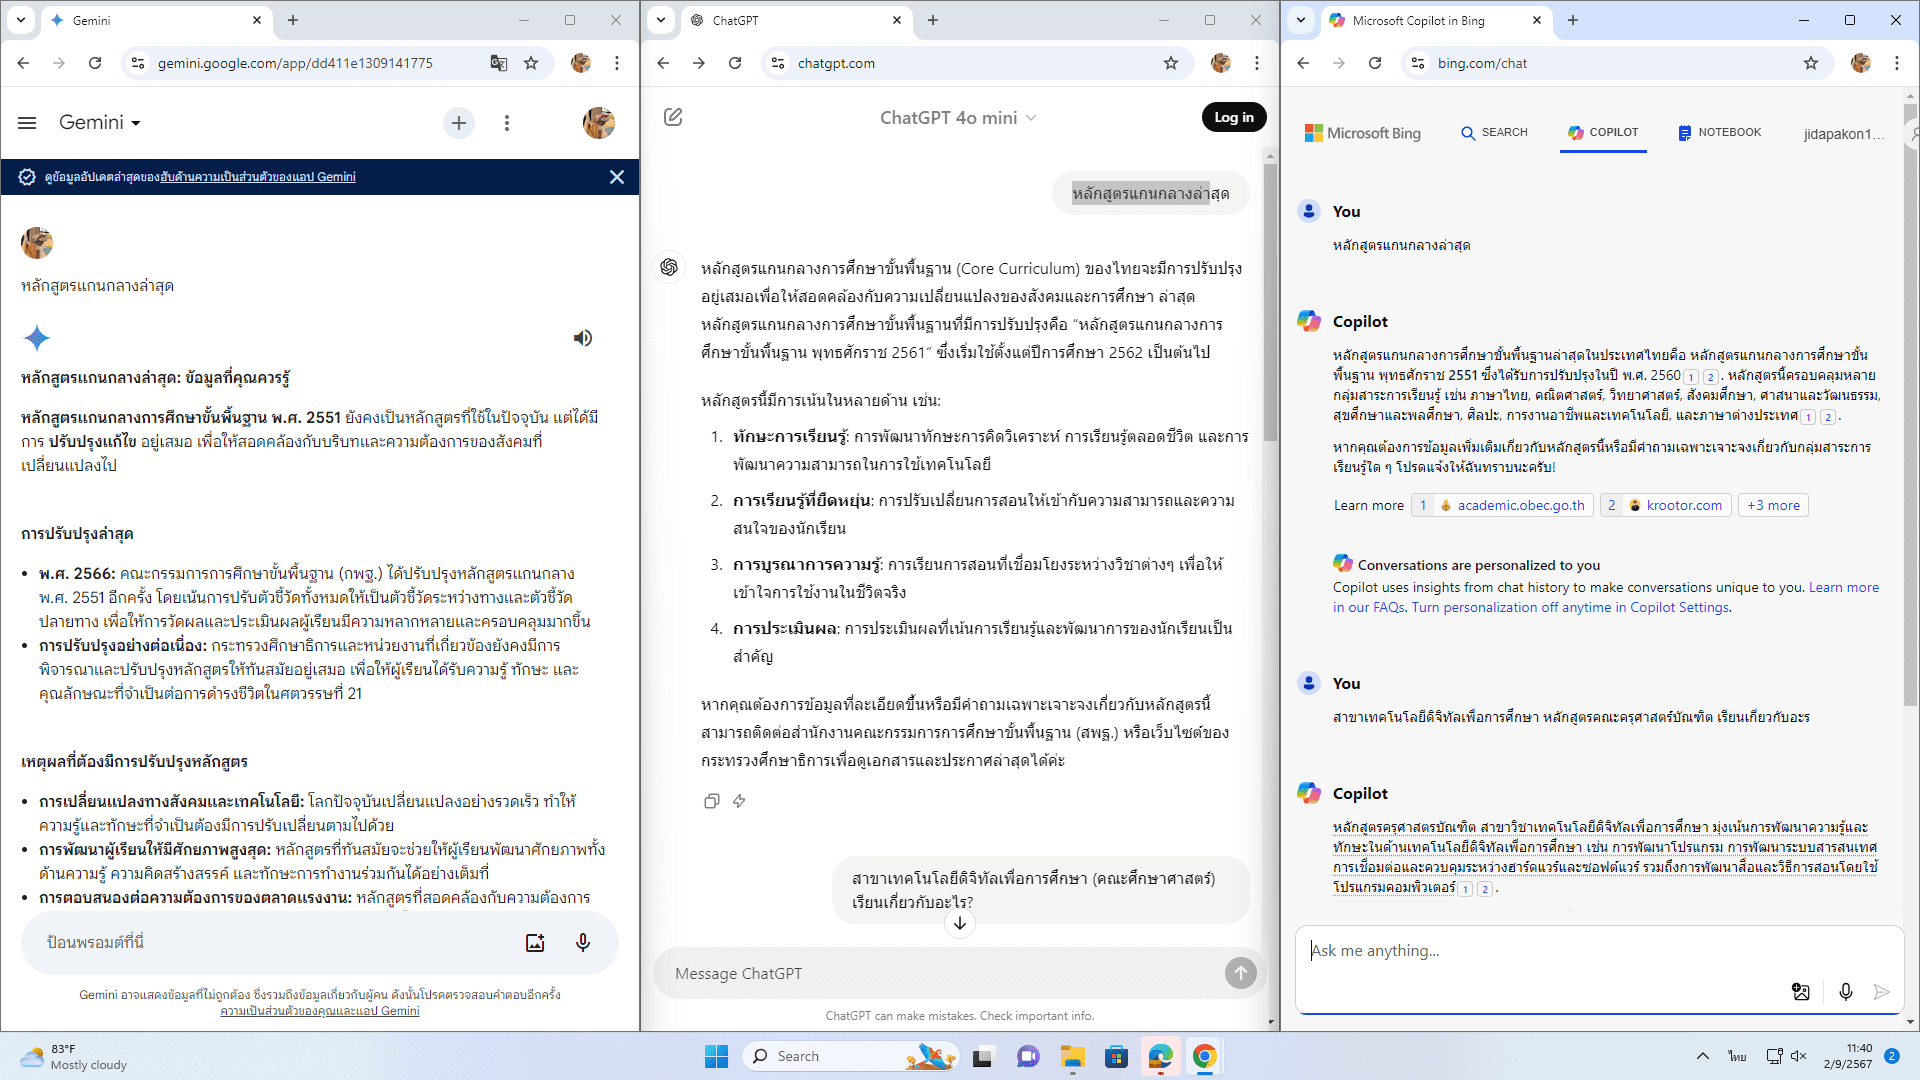Start a new Gemini chat with plus icon
Viewport: 1920px width, 1080px height.
click(x=459, y=123)
